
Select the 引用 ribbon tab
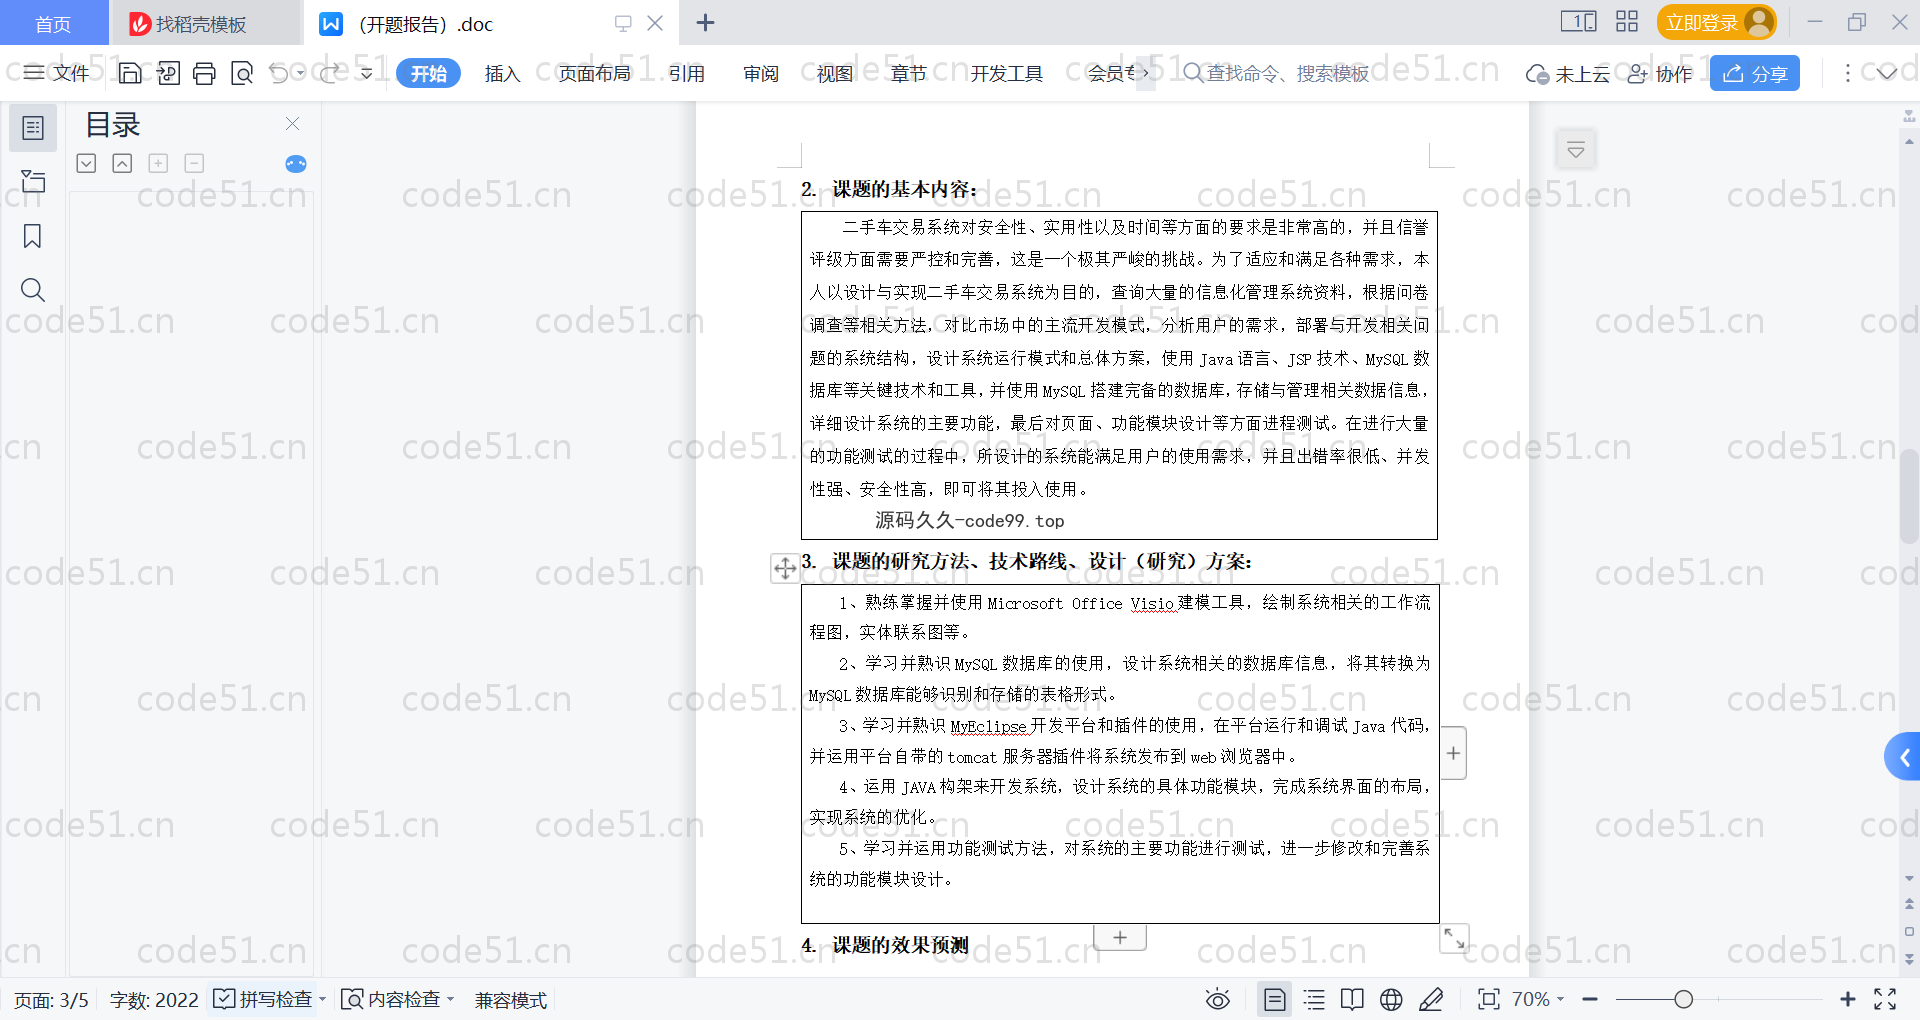pos(686,73)
